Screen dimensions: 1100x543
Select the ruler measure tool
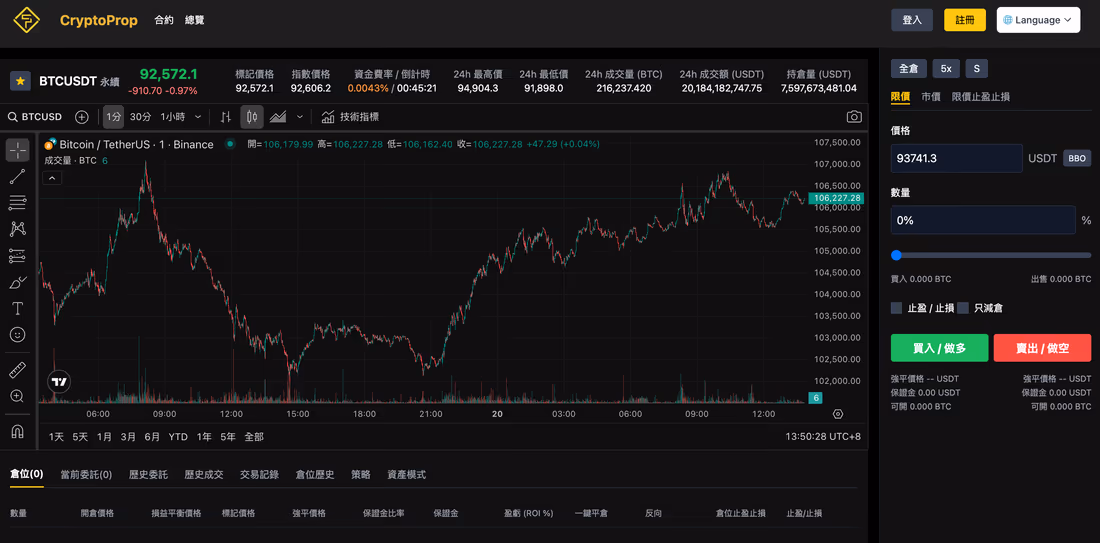coord(18,370)
